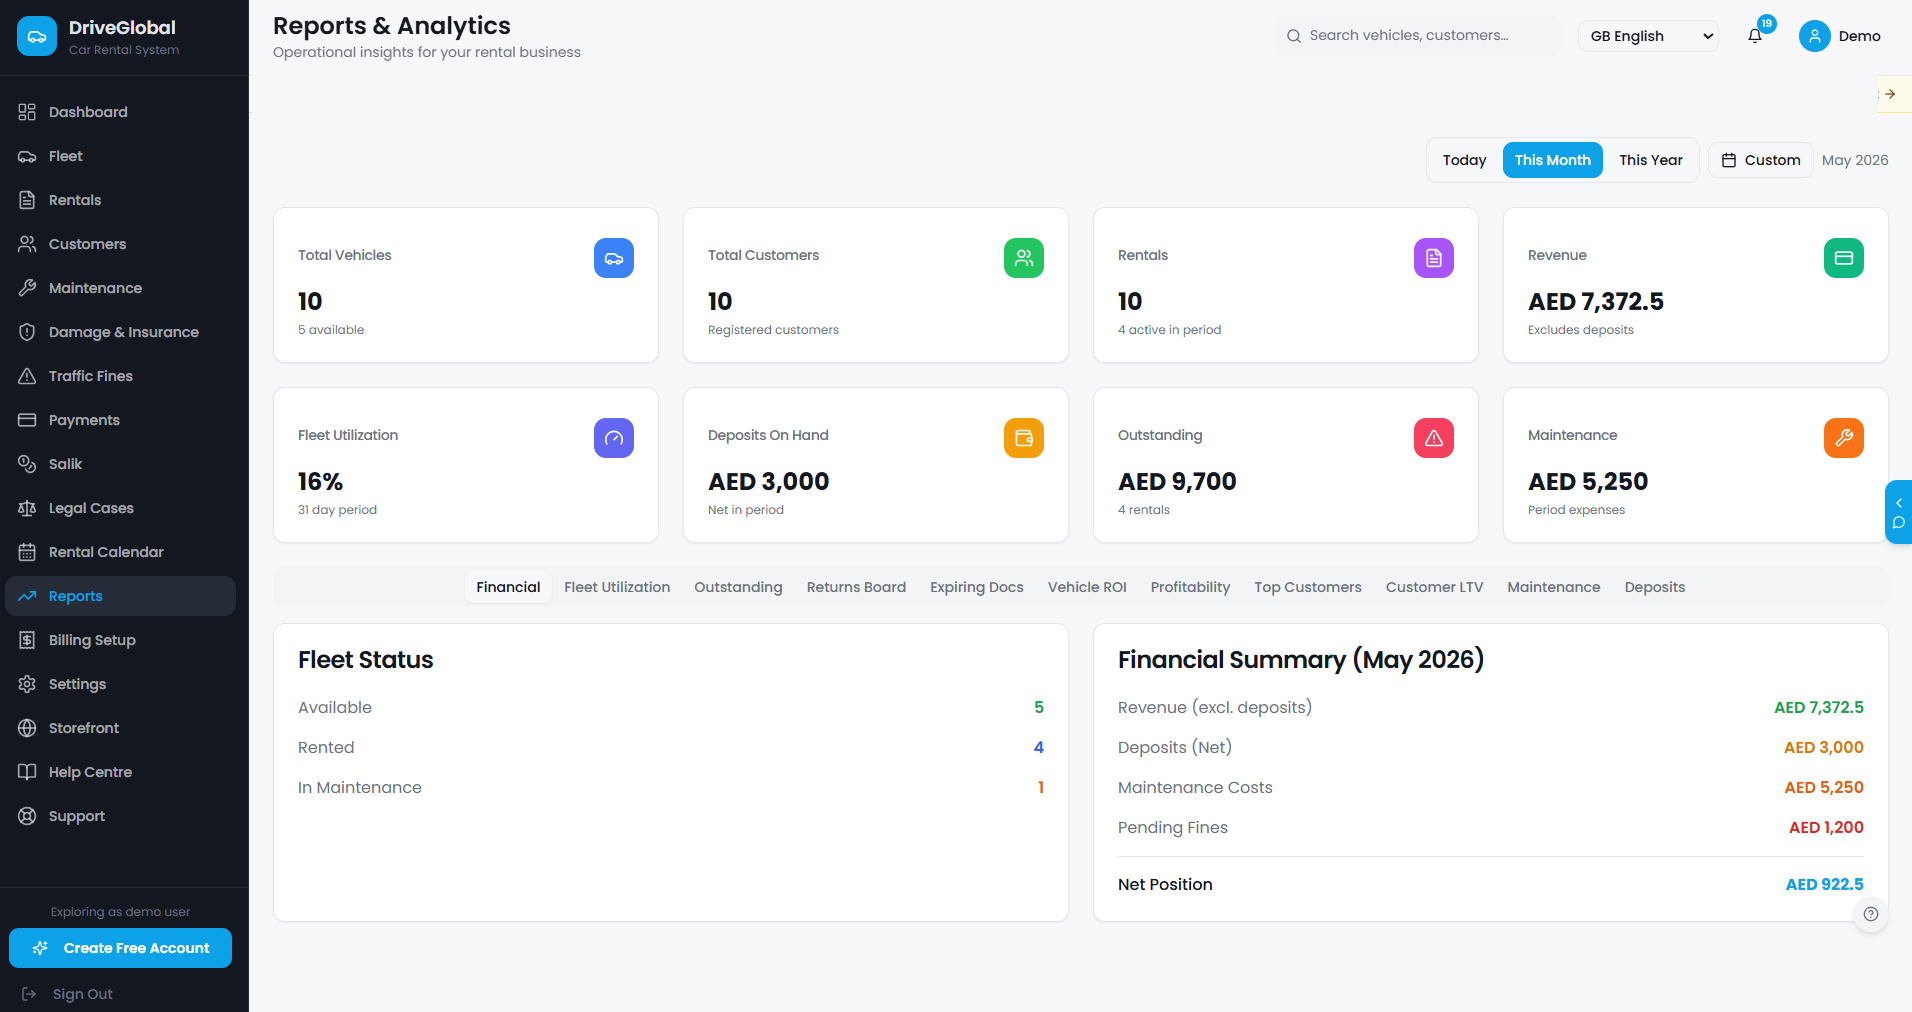This screenshot has height=1012, width=1912.
Task: Focus the Search vehicles, customers field
Action: coord(1418,36)
